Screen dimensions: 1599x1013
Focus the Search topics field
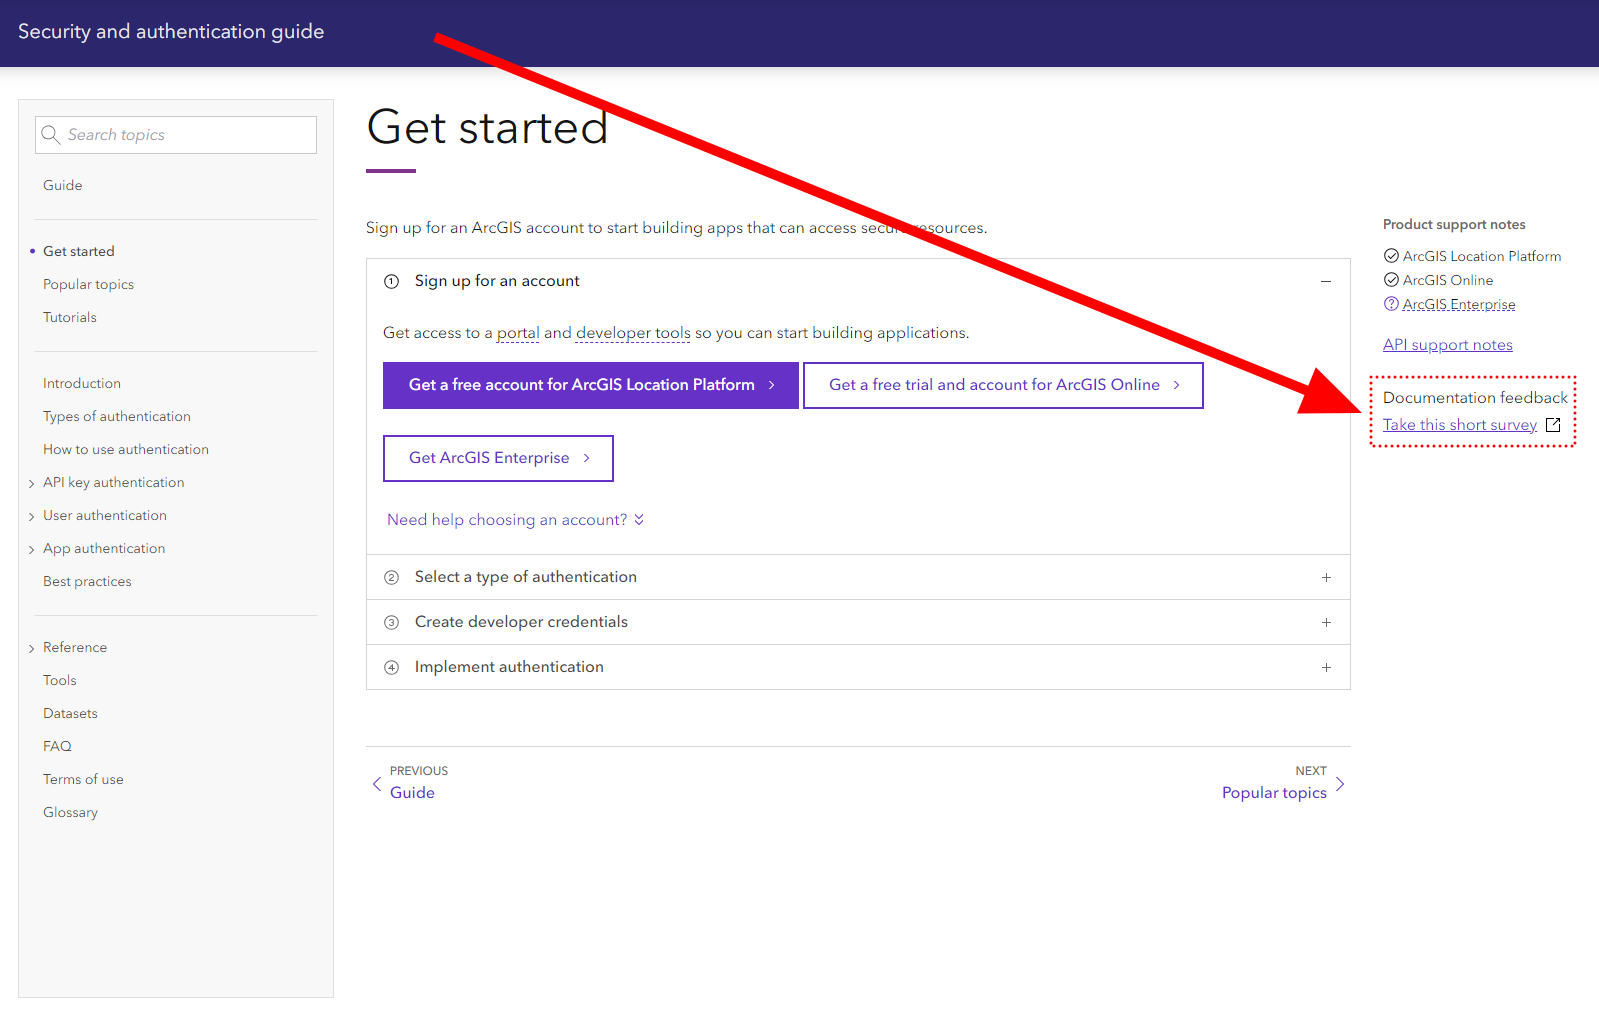(x=176, y=135)
